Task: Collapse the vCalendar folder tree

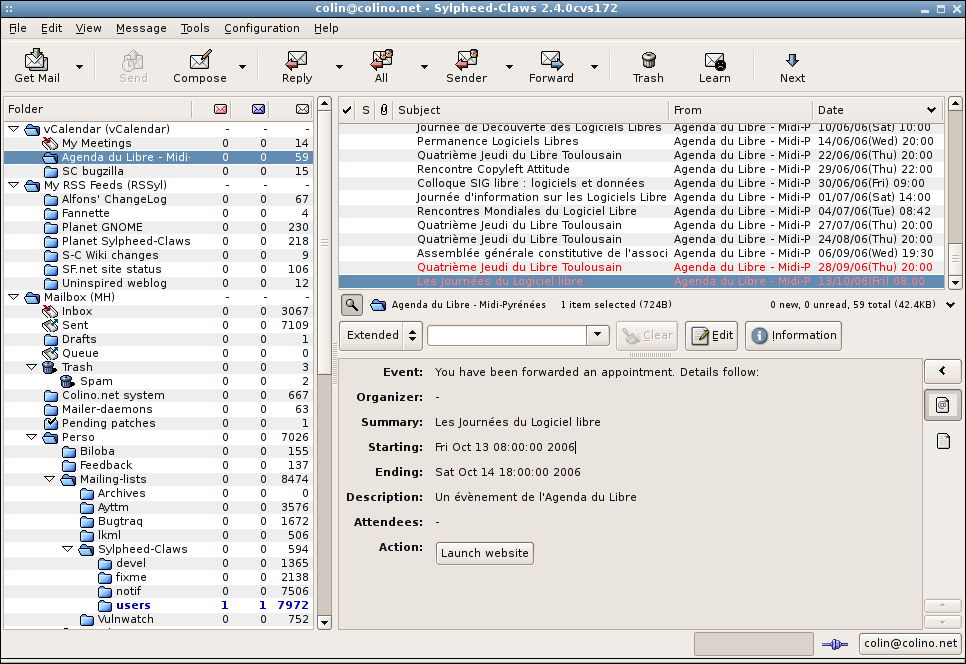Action: [x=13, y=129]
